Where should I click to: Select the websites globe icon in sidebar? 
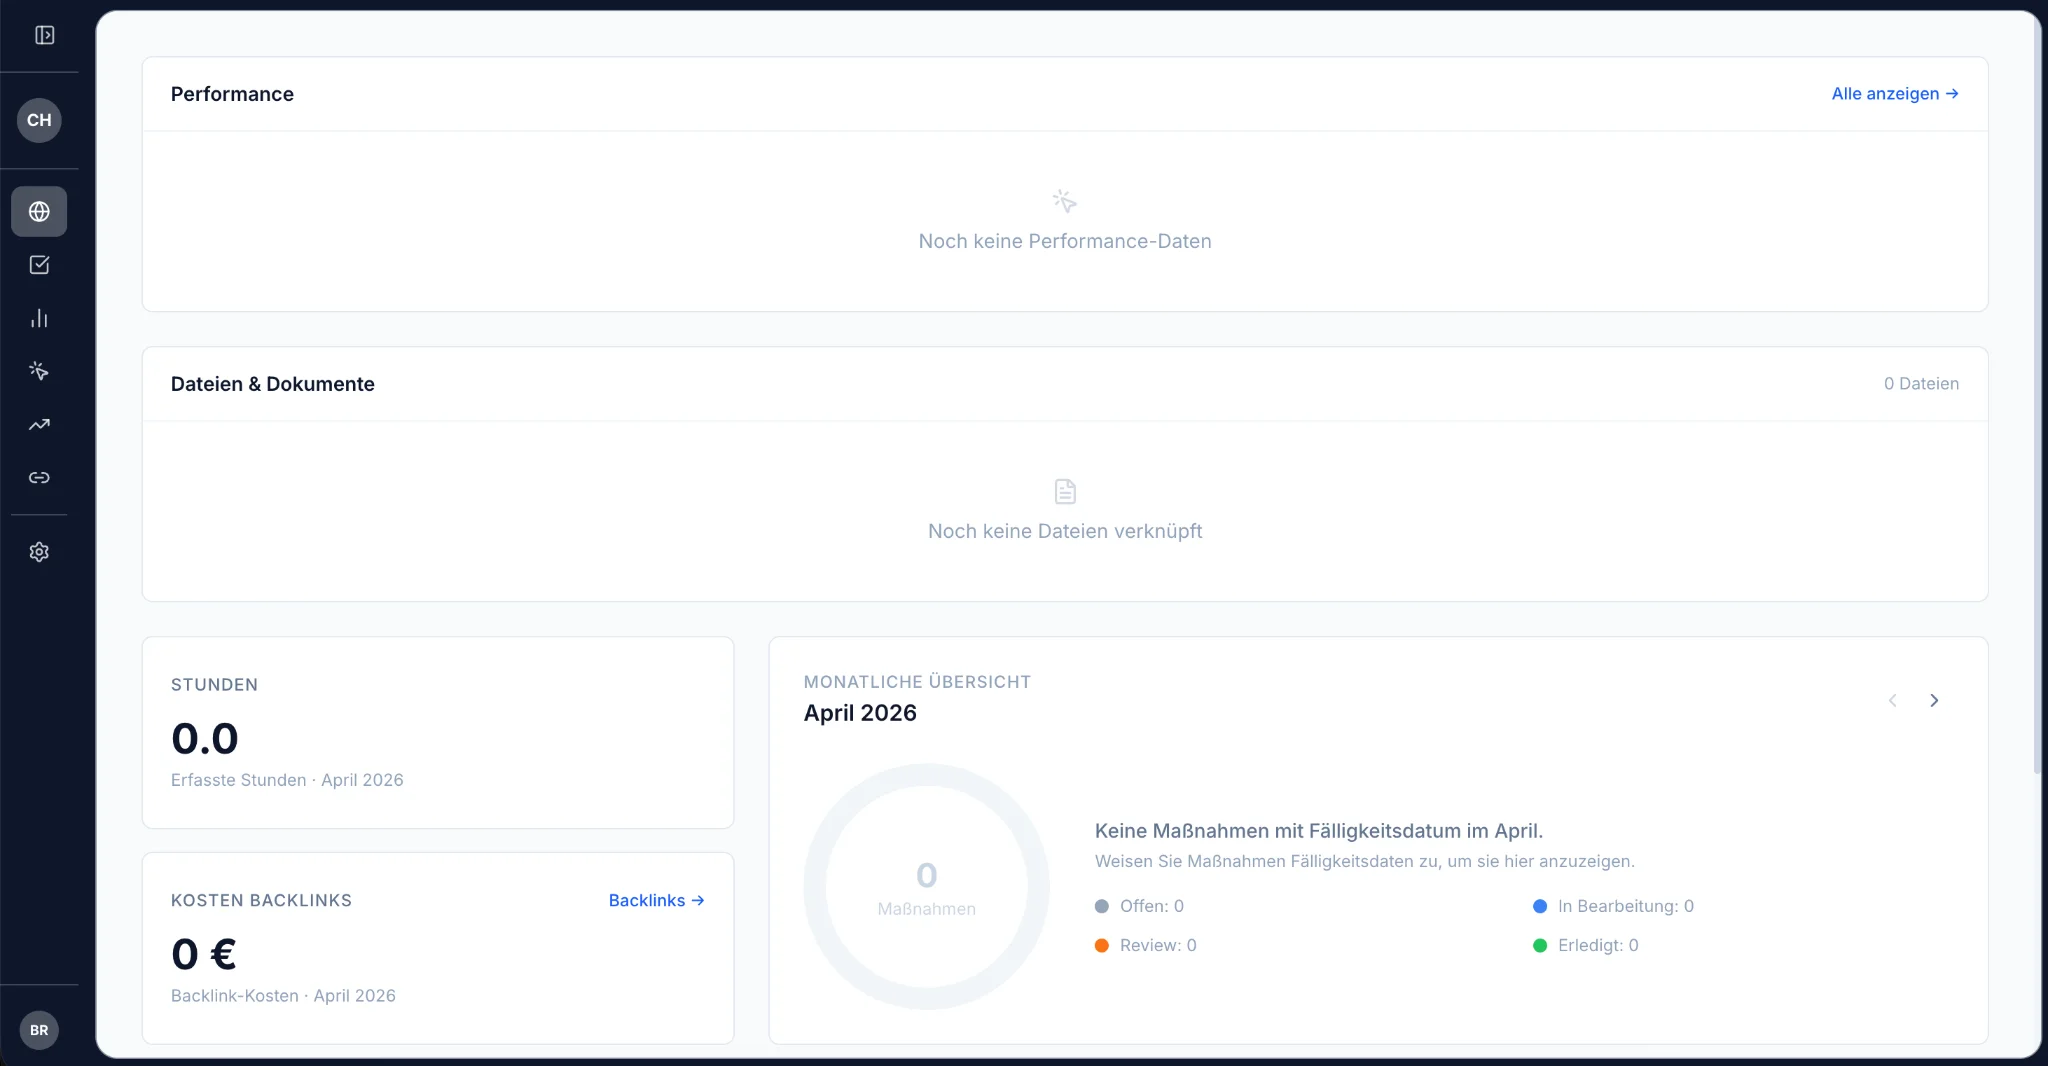[39, 211]
